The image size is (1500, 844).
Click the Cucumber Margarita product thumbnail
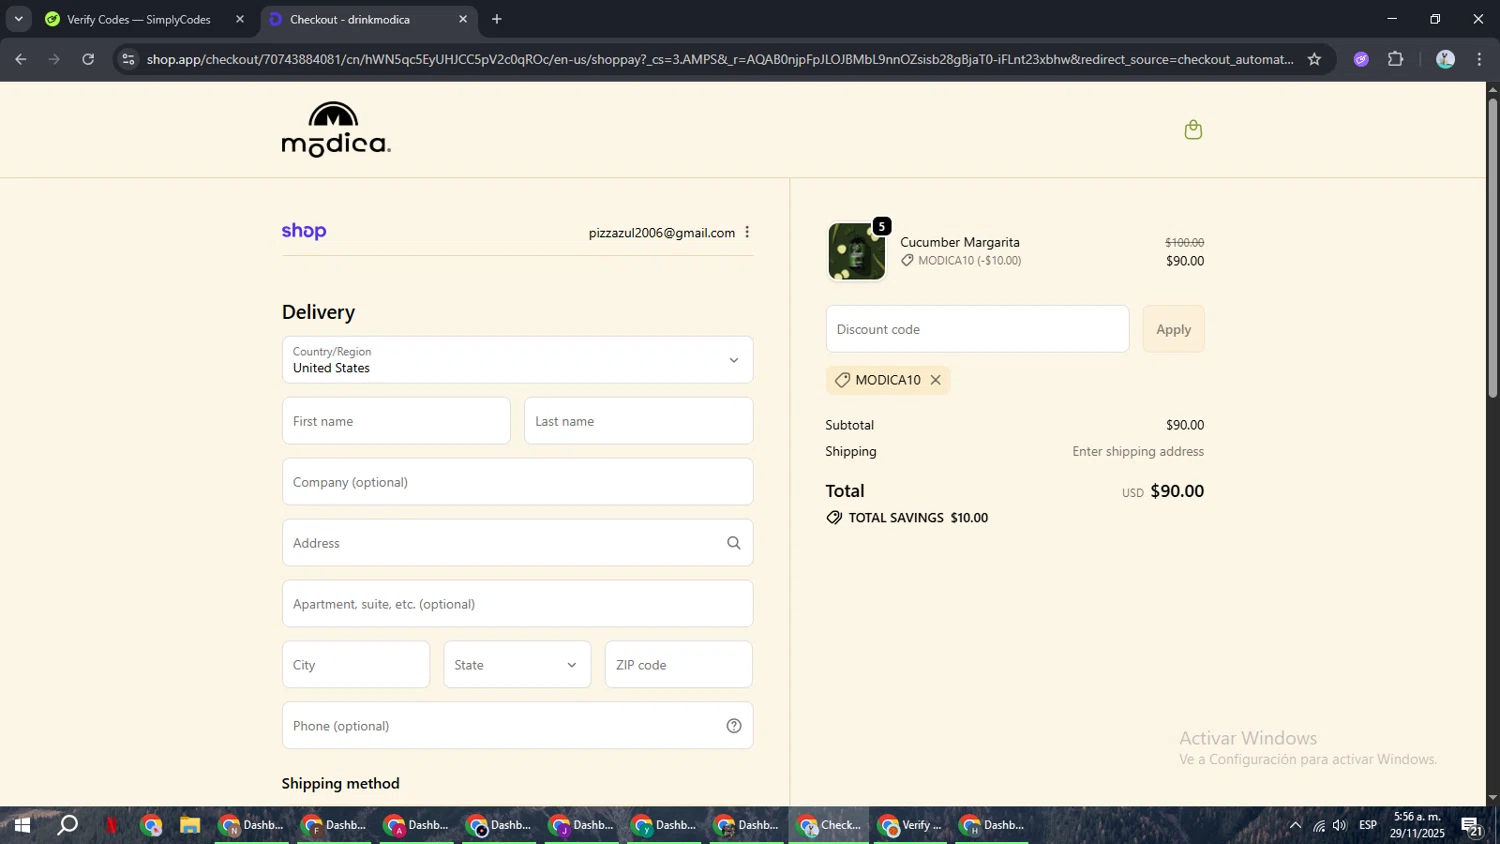tap(857, 251)
